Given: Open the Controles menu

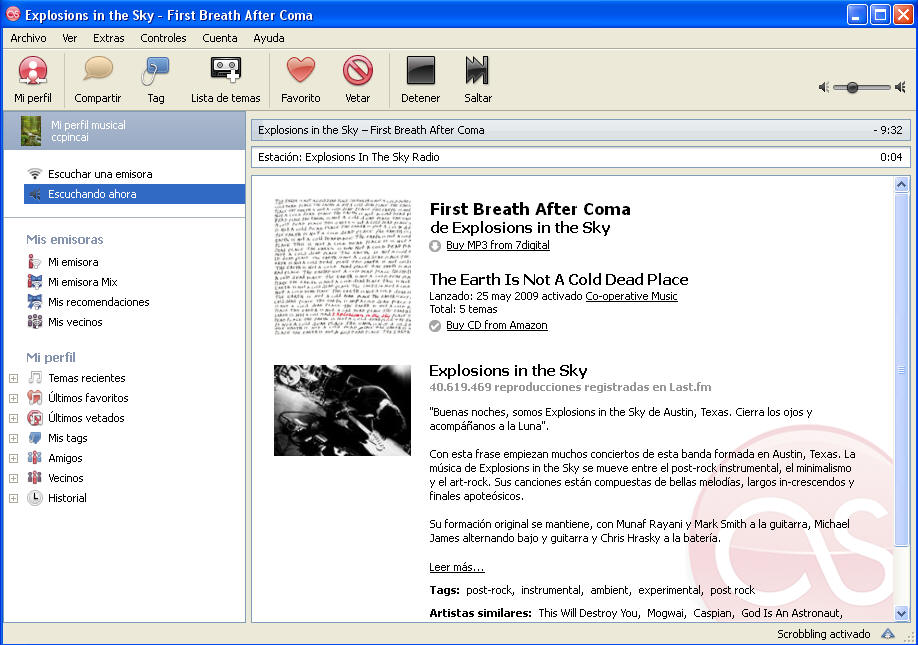Looking at the screenshot, I should (163, 38).
